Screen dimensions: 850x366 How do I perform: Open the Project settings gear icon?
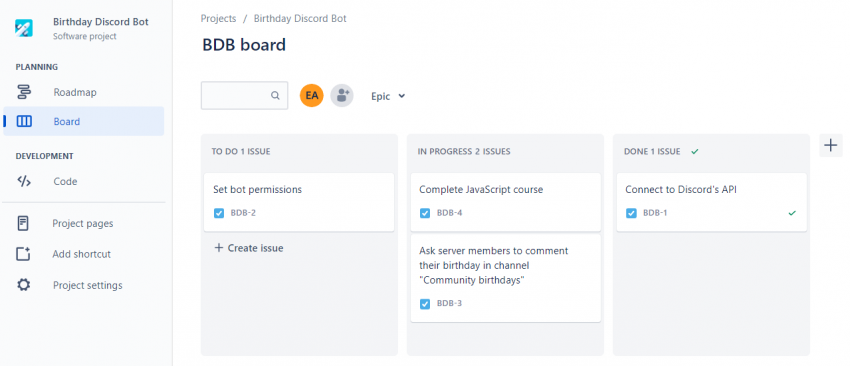point(23,285)
